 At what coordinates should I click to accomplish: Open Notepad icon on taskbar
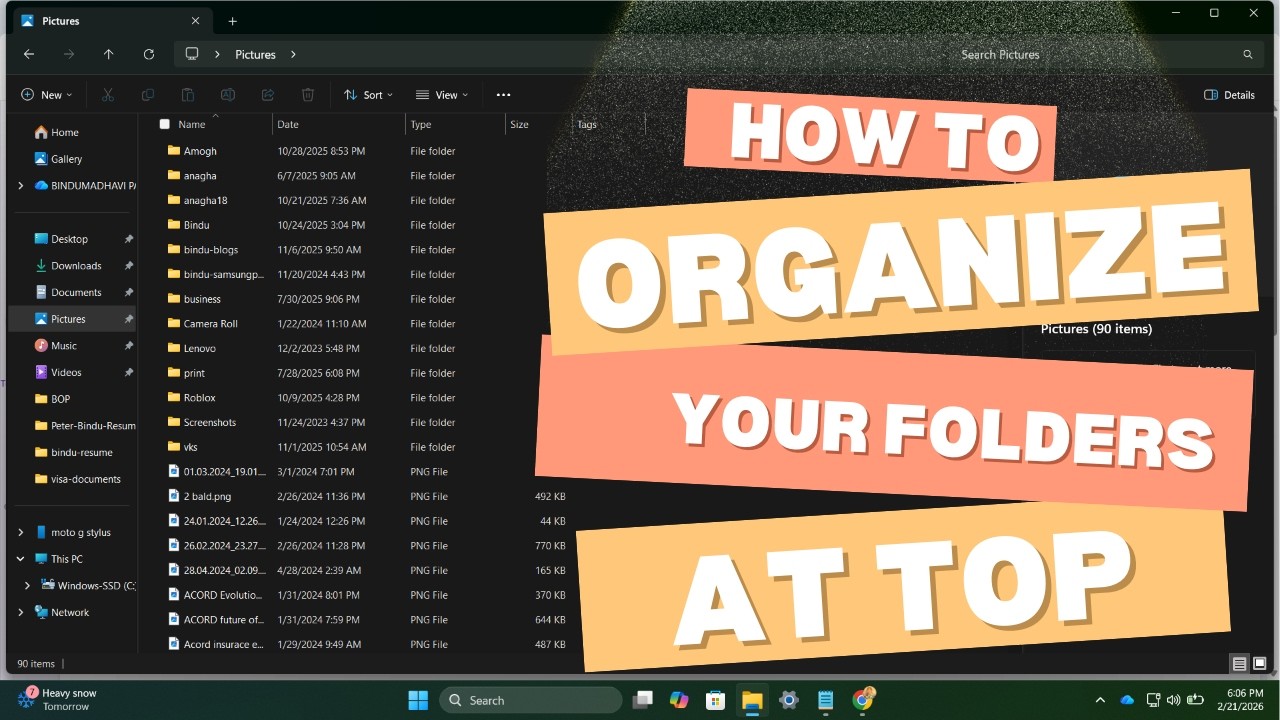(826, 700)
